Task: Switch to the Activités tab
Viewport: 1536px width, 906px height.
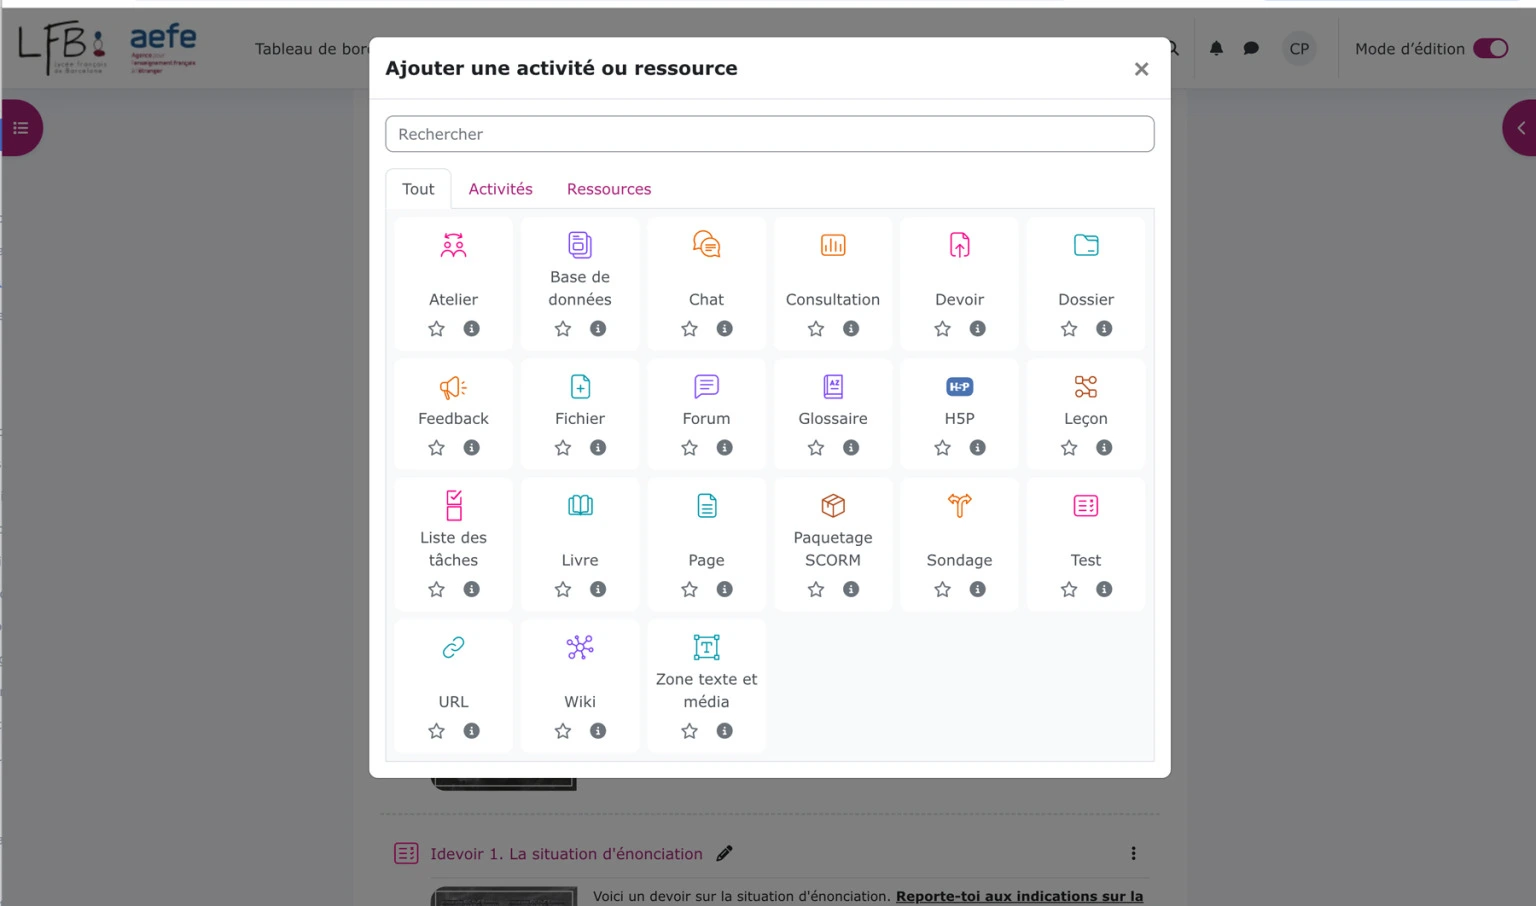Action: pyautogui.click(x=501, y=189)
